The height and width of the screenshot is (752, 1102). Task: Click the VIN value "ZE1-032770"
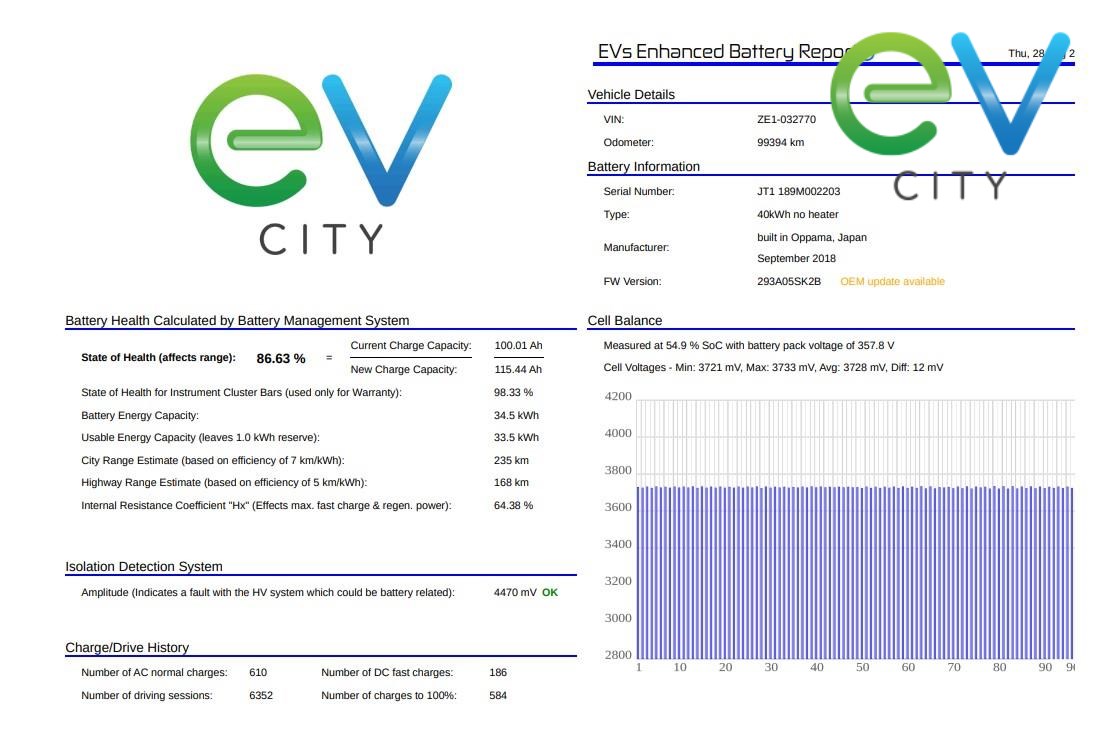tap(786, 119)
